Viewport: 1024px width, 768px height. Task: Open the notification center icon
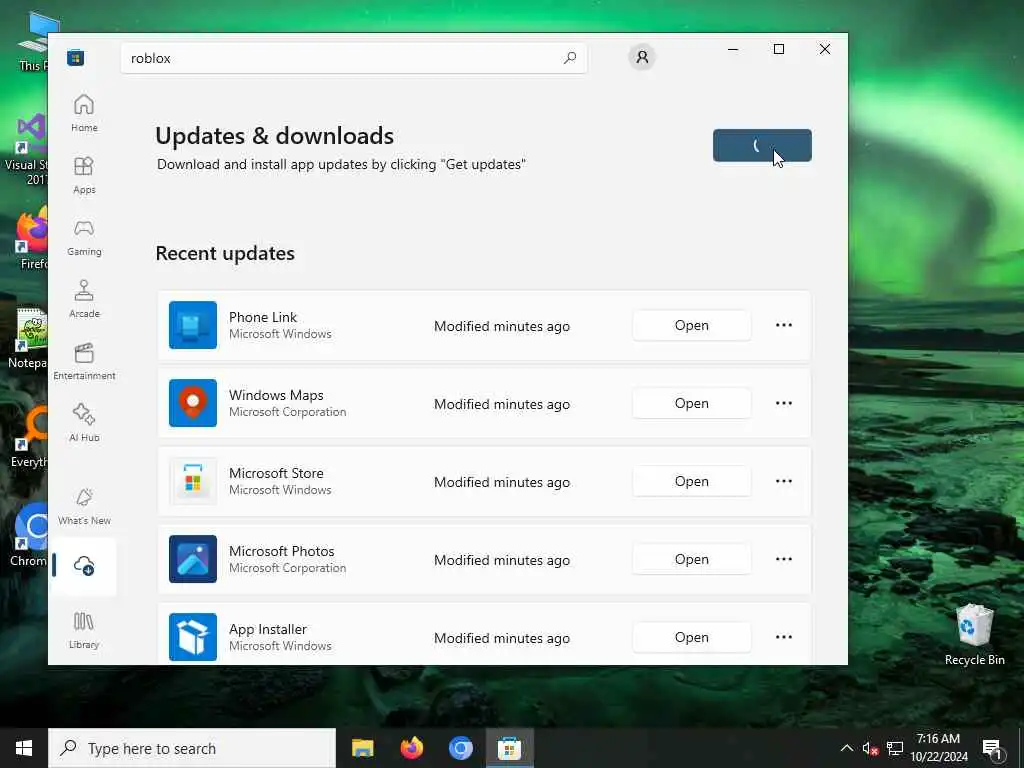992,748
